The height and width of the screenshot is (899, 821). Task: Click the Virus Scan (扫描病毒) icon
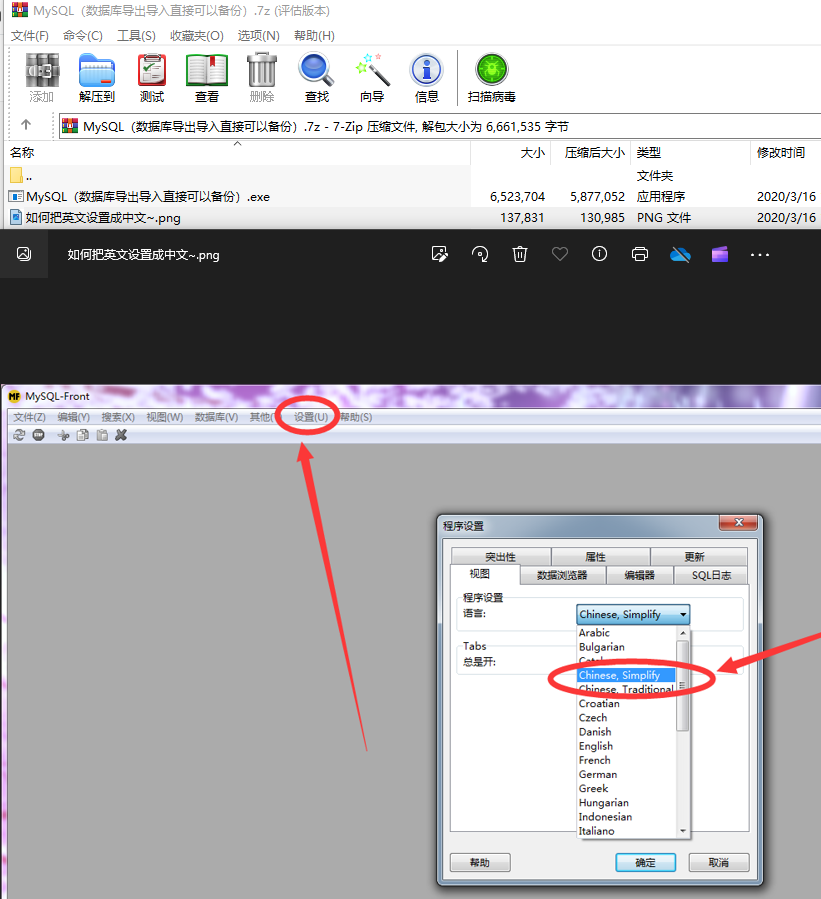click(x=491, y=70)
